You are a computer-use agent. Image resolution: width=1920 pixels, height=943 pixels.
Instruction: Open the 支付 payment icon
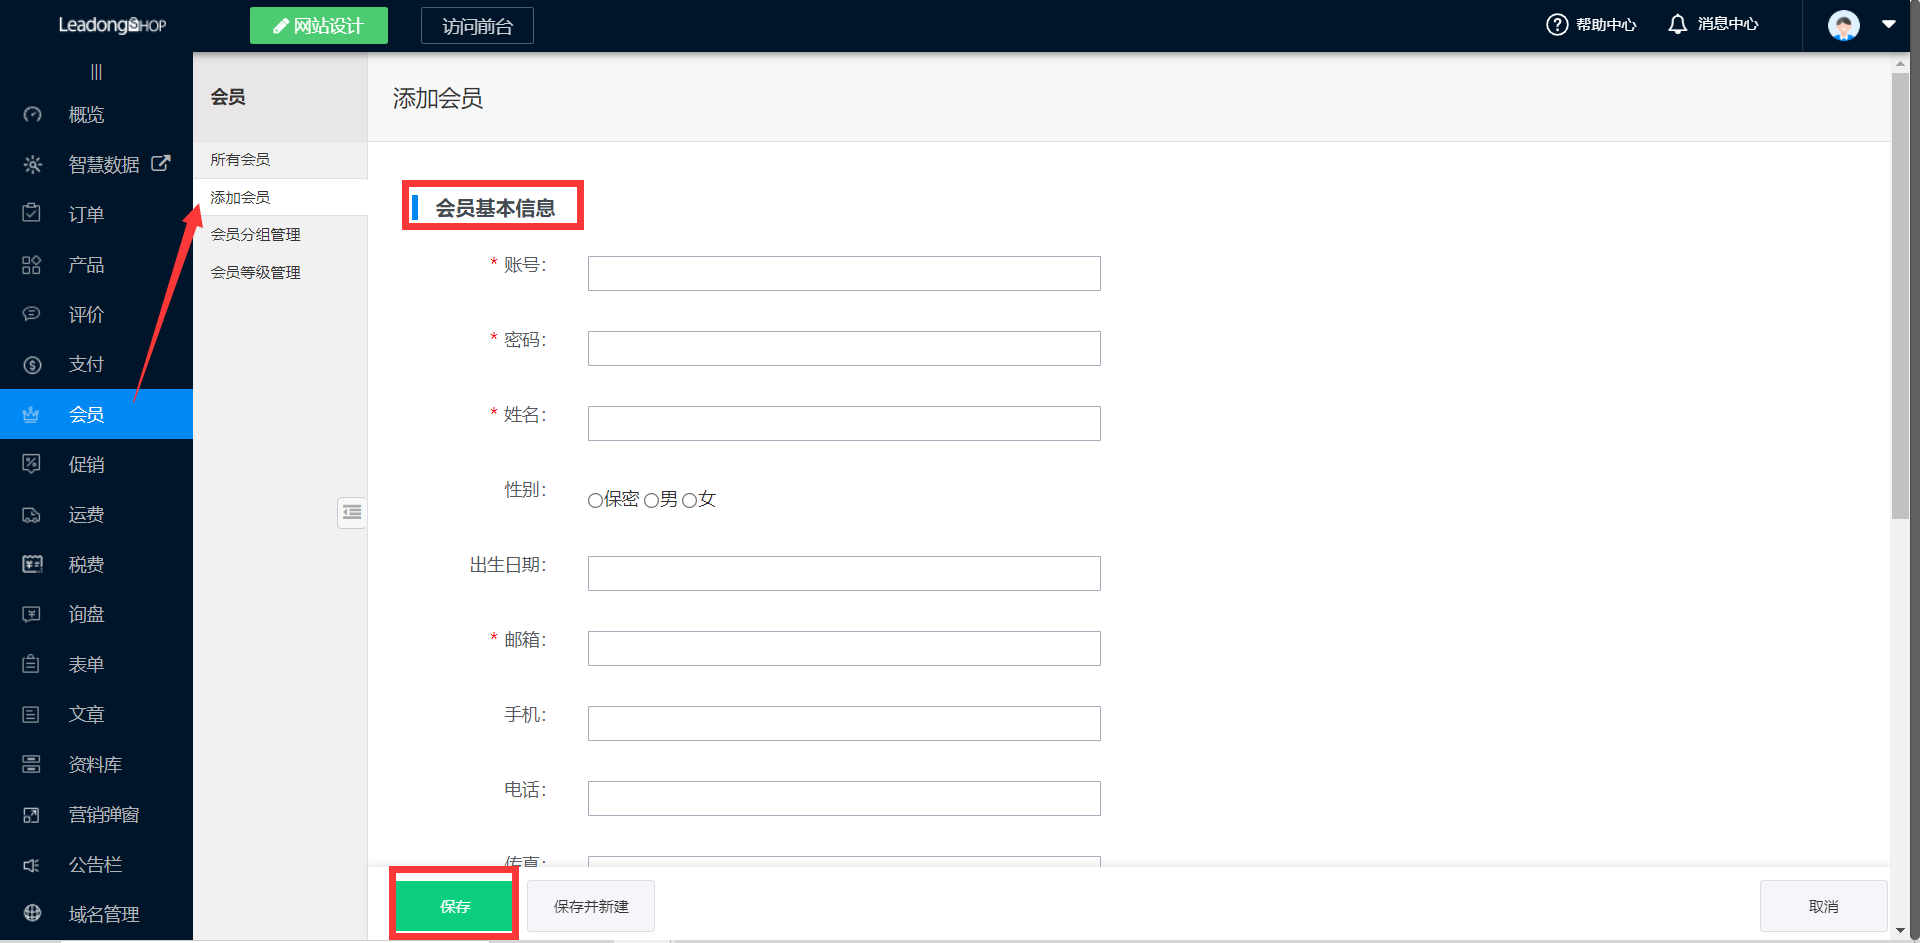click(32, 365)
